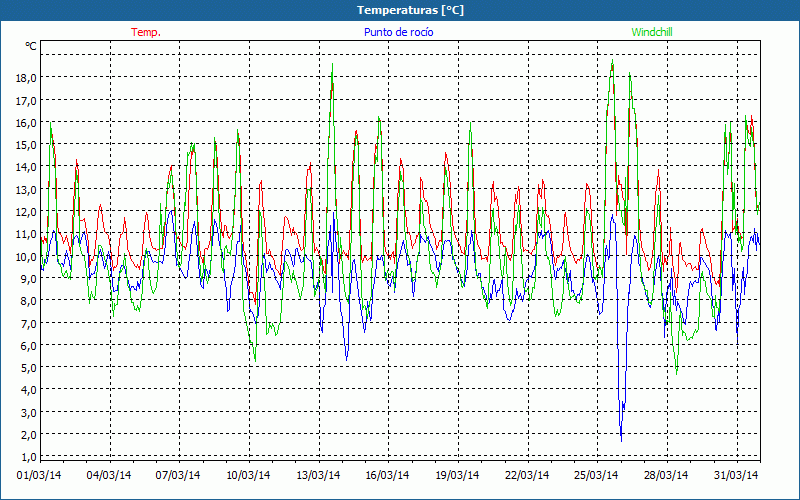Click the 2,0 y-axis value
The width and height of the screenshot is (800, 500).
point(29,434)
